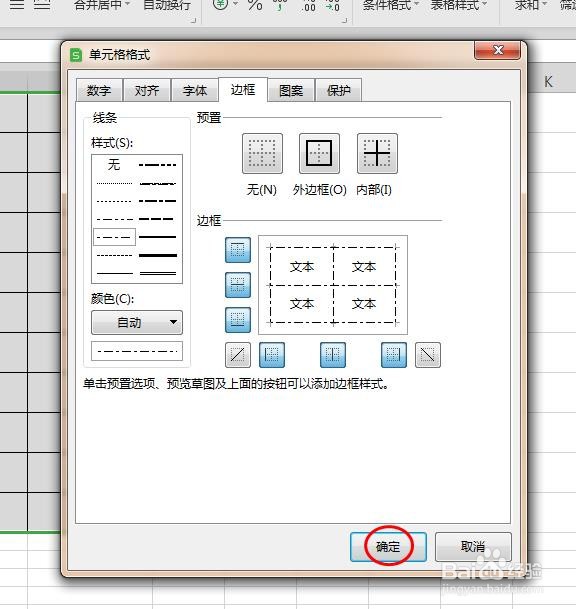576x609 pixels.
Task: Toggle the diagonal up border button
Action: pos(238,355)
